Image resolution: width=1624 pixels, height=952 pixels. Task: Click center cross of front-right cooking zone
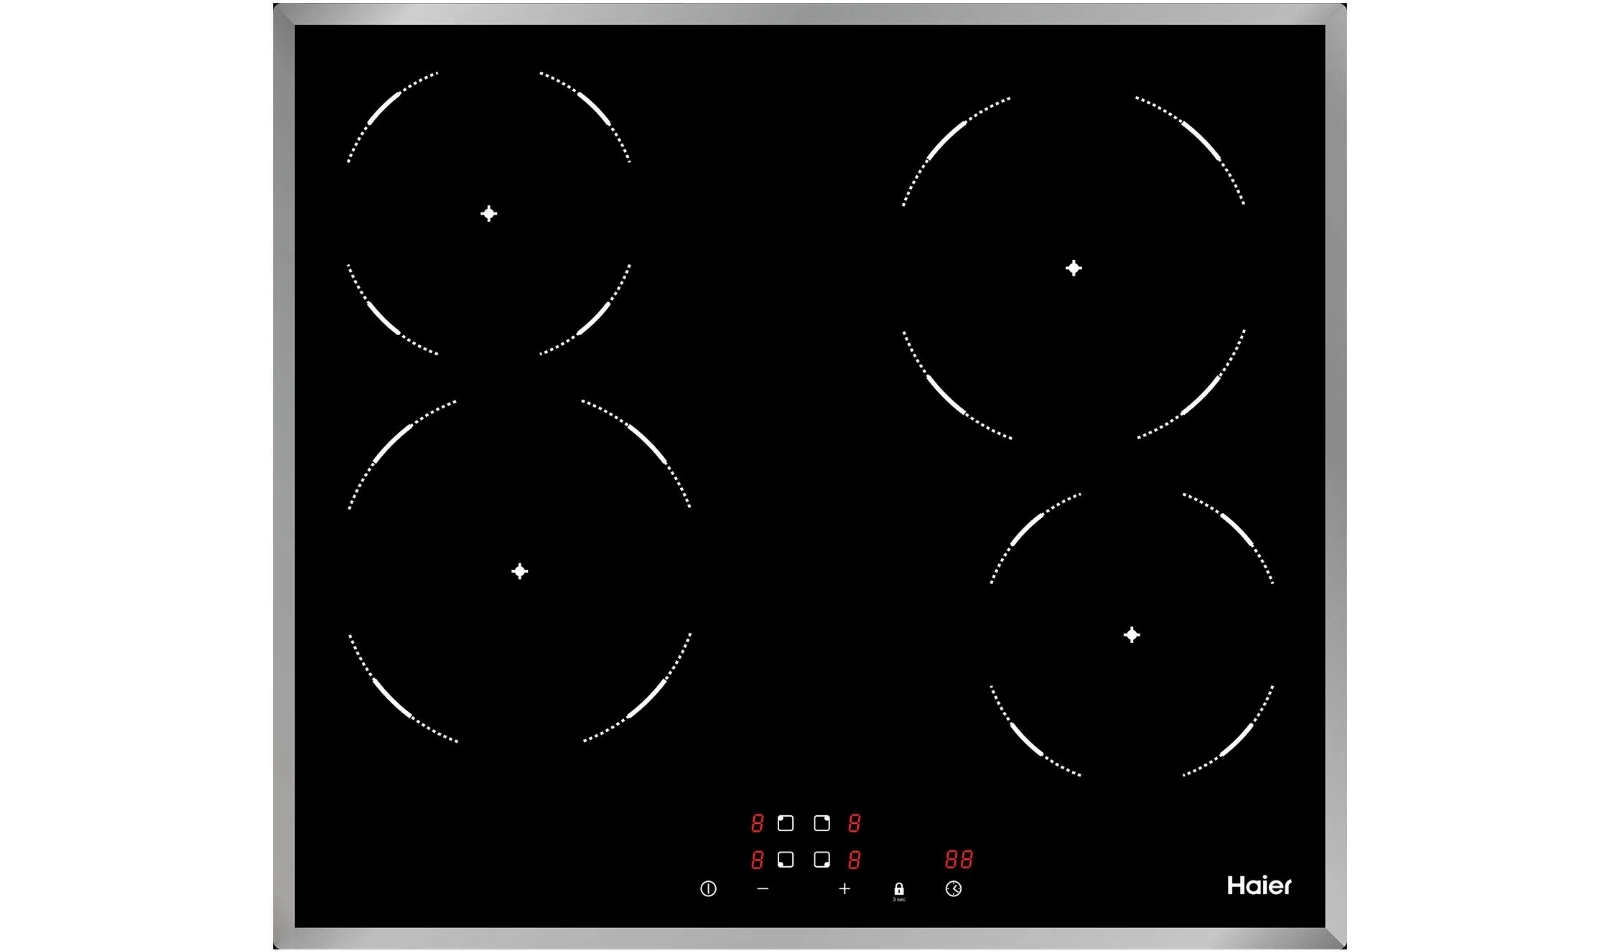tap(1131, 634)
